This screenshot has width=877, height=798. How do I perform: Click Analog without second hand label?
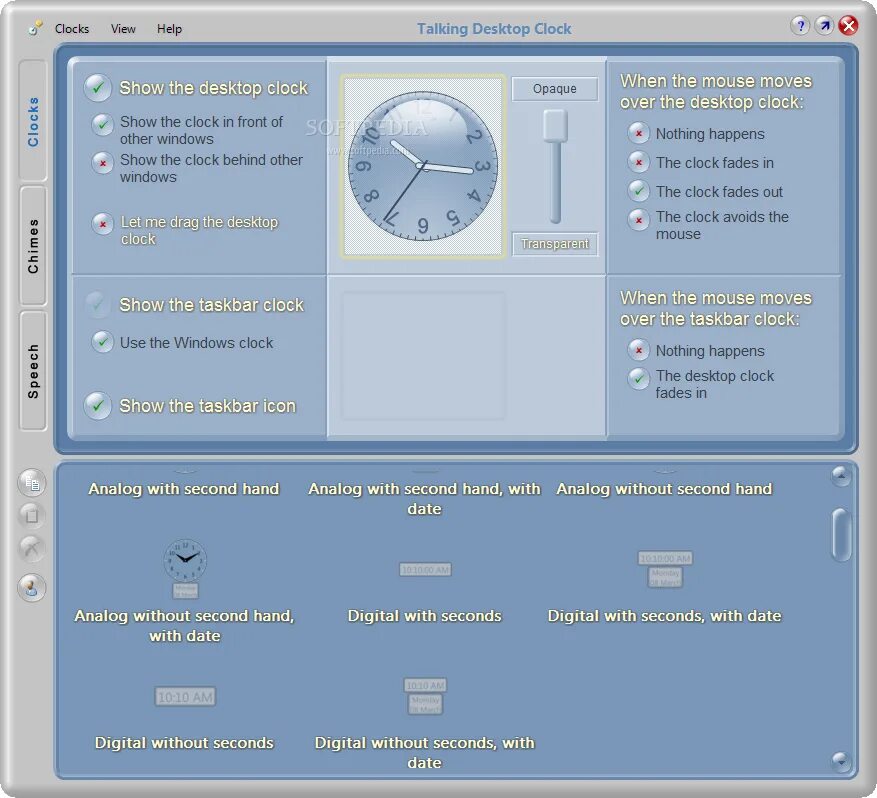pyautogui.click(x=664, y=489)
